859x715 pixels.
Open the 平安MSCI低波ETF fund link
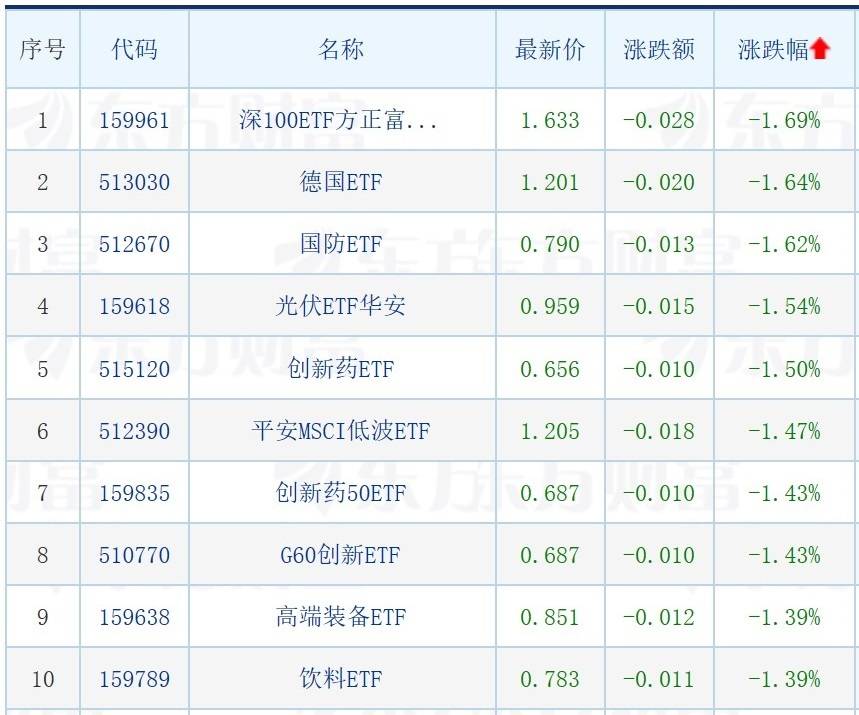341,431
